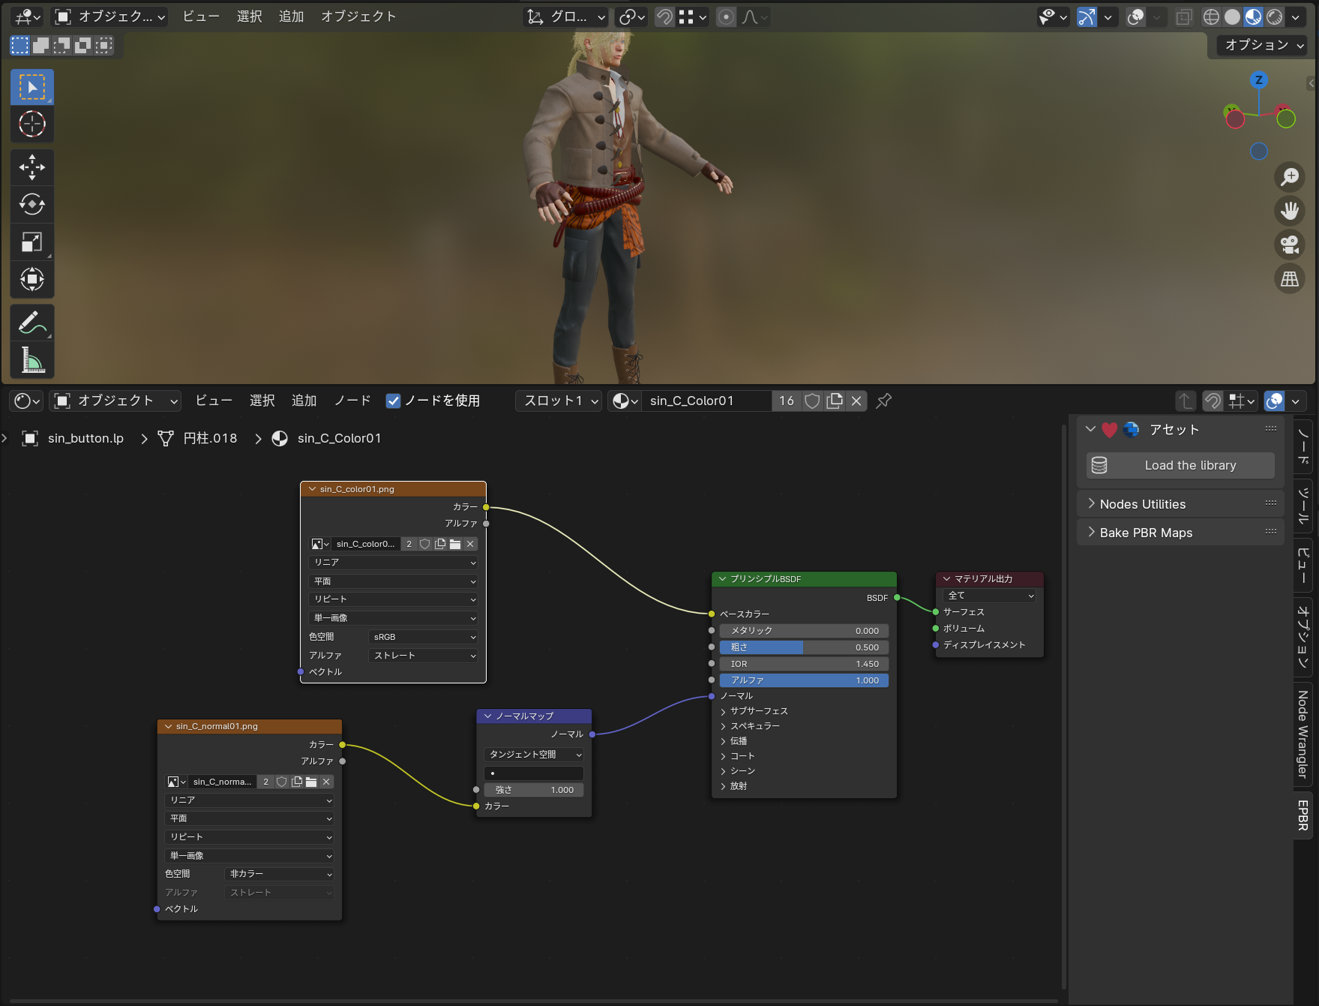Viewport: 1319px width, 1006px height.
Task: Click the 強さ strength field in normal map node
Action: click(x=534, y=790)
